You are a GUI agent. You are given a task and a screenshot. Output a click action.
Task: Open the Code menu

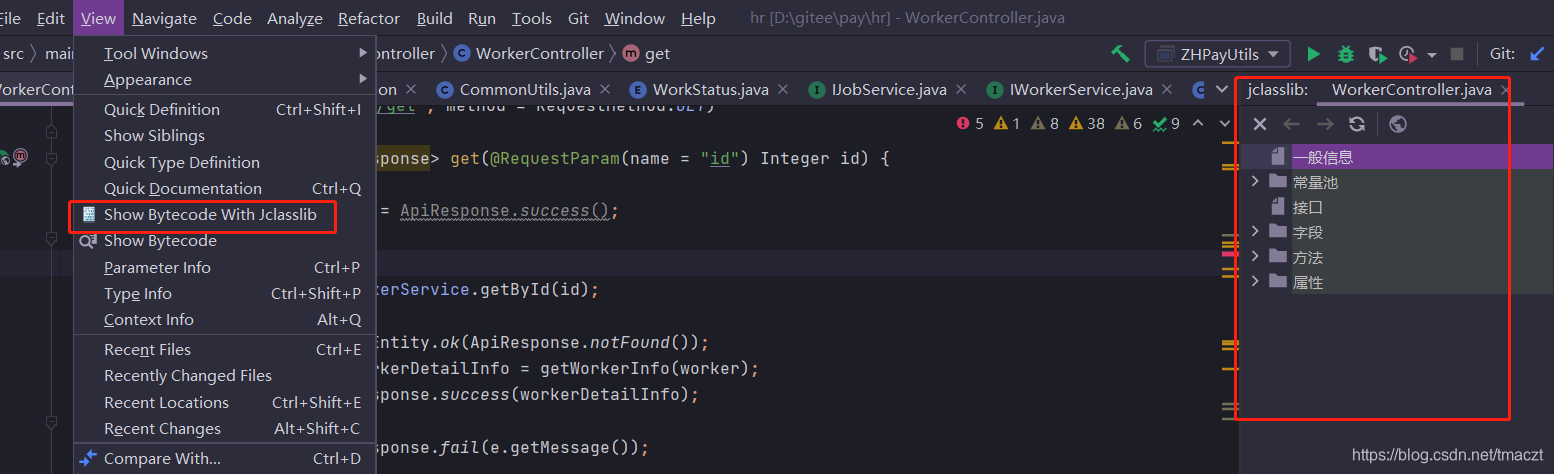(x=232, y=19)
